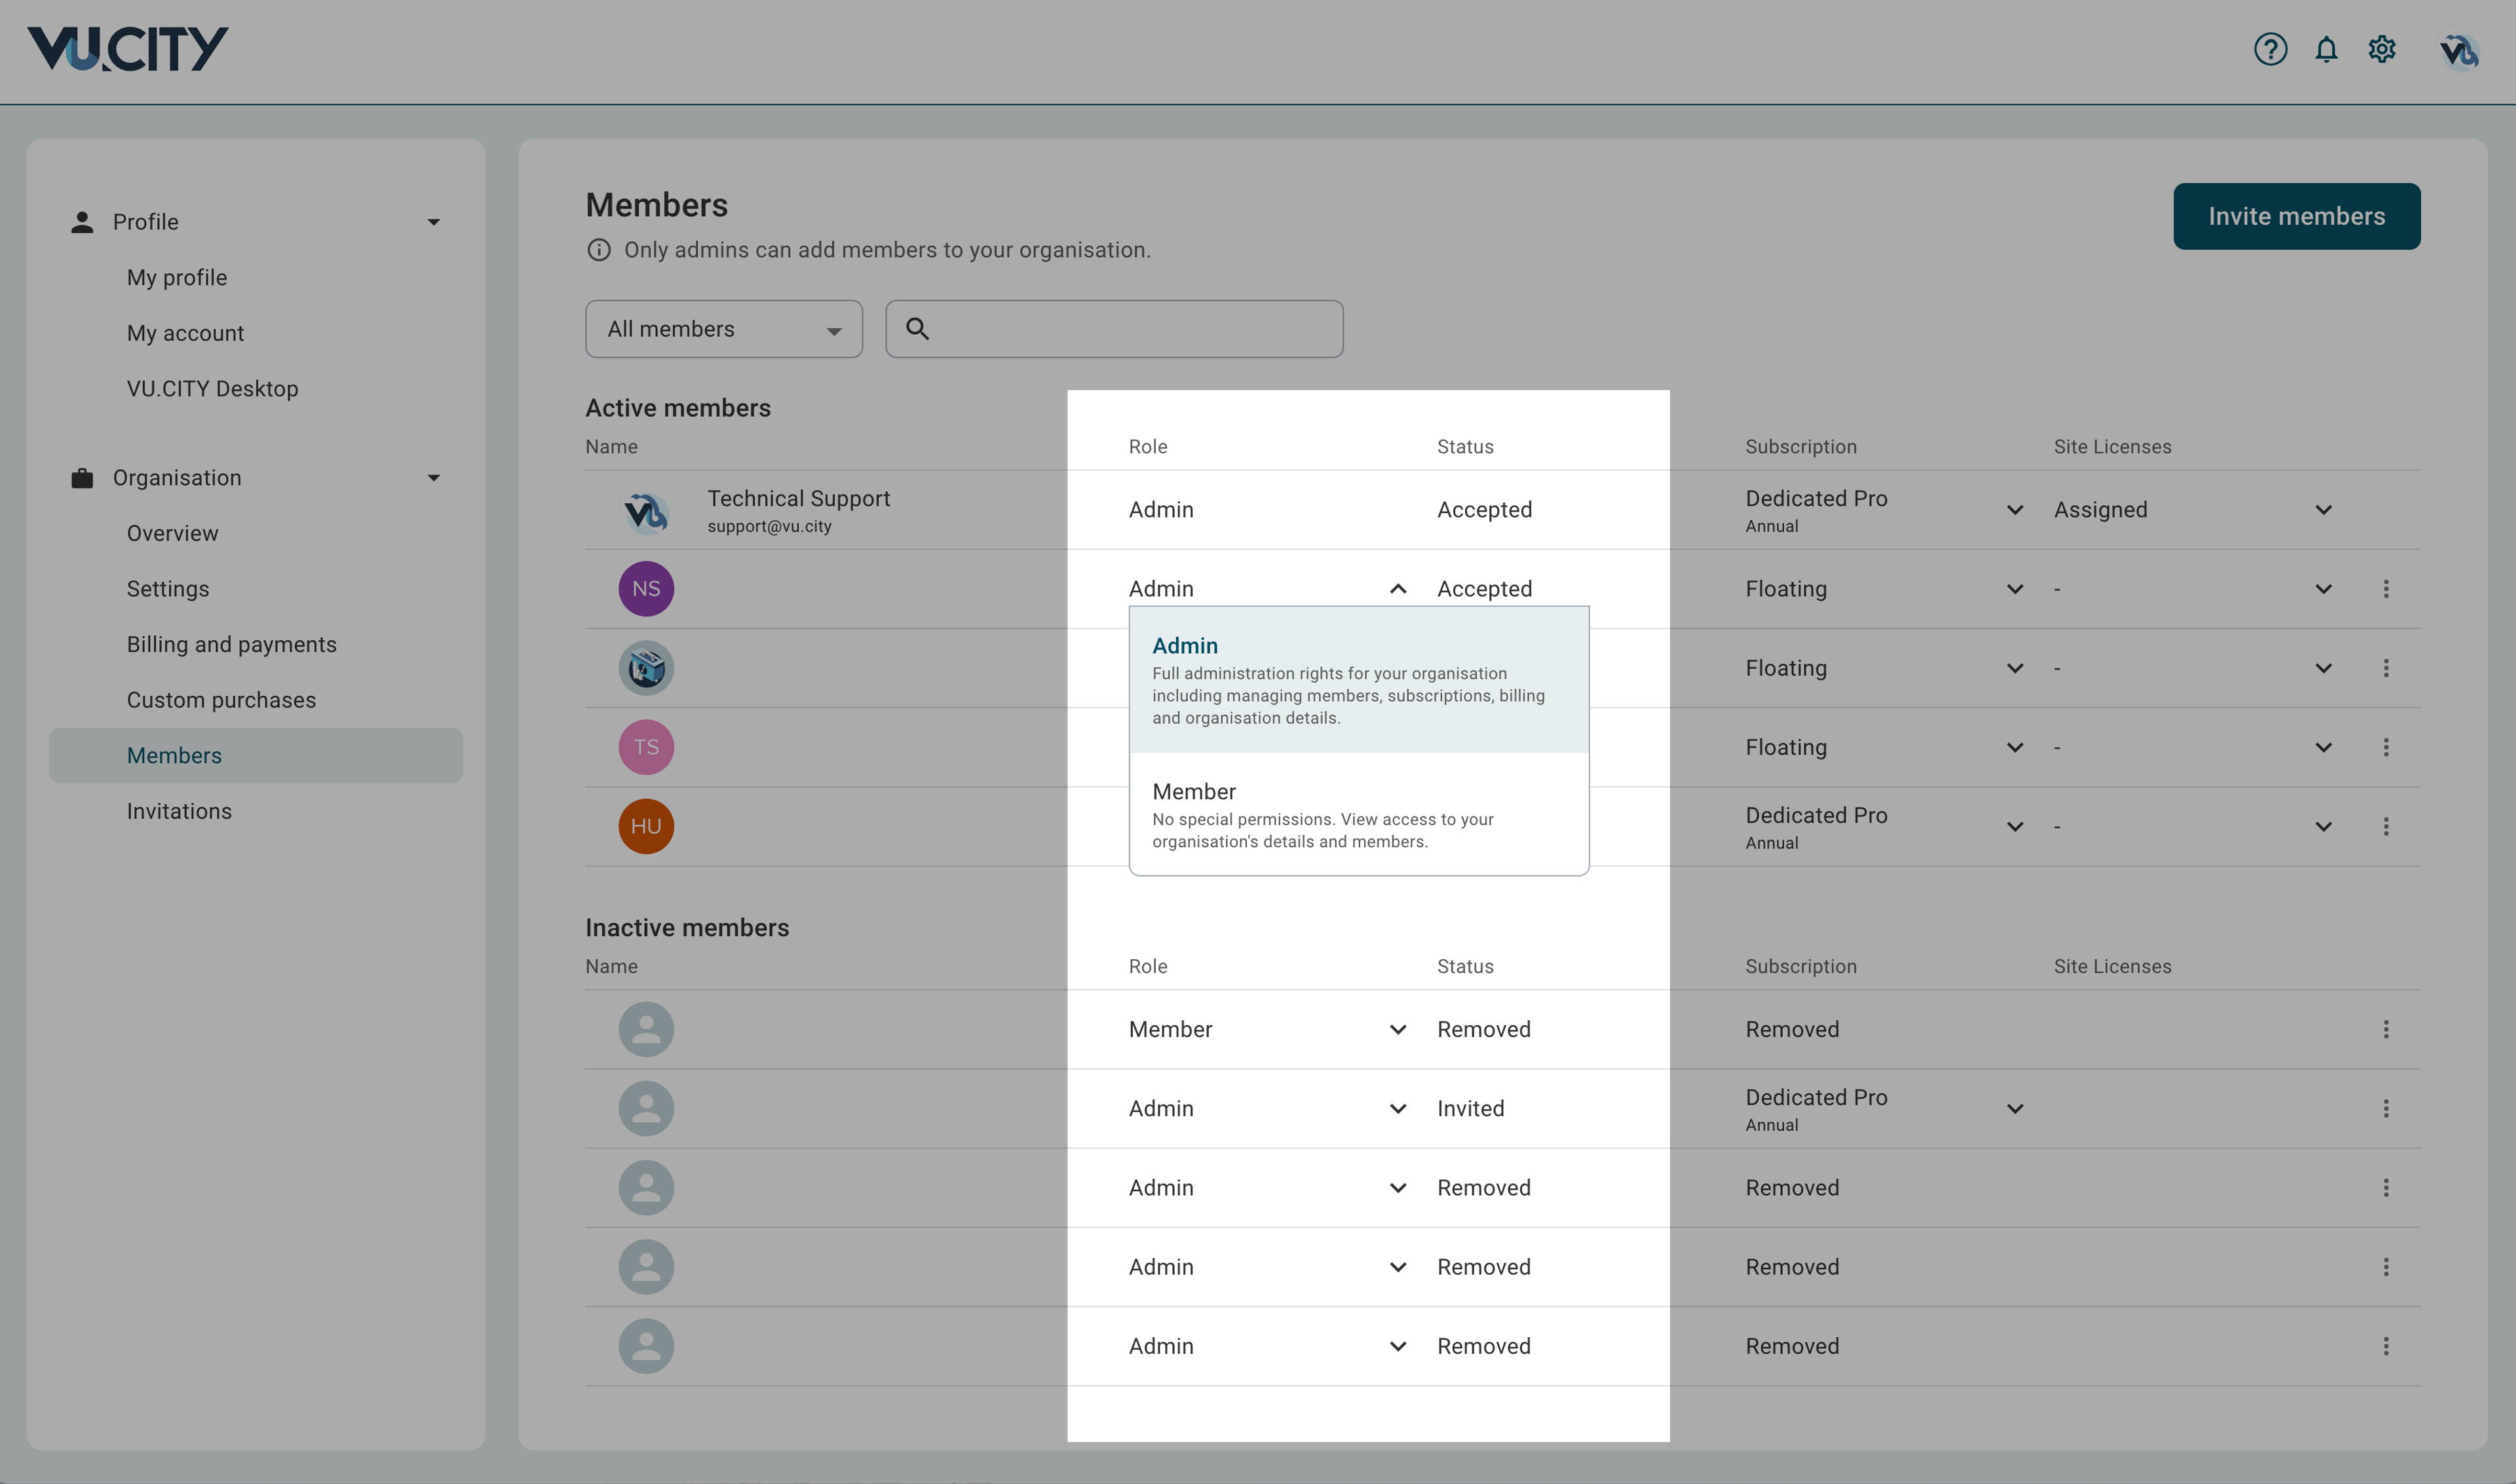
Task: Open role dropdown for the Invited member
Action: pos(1397,1109)
